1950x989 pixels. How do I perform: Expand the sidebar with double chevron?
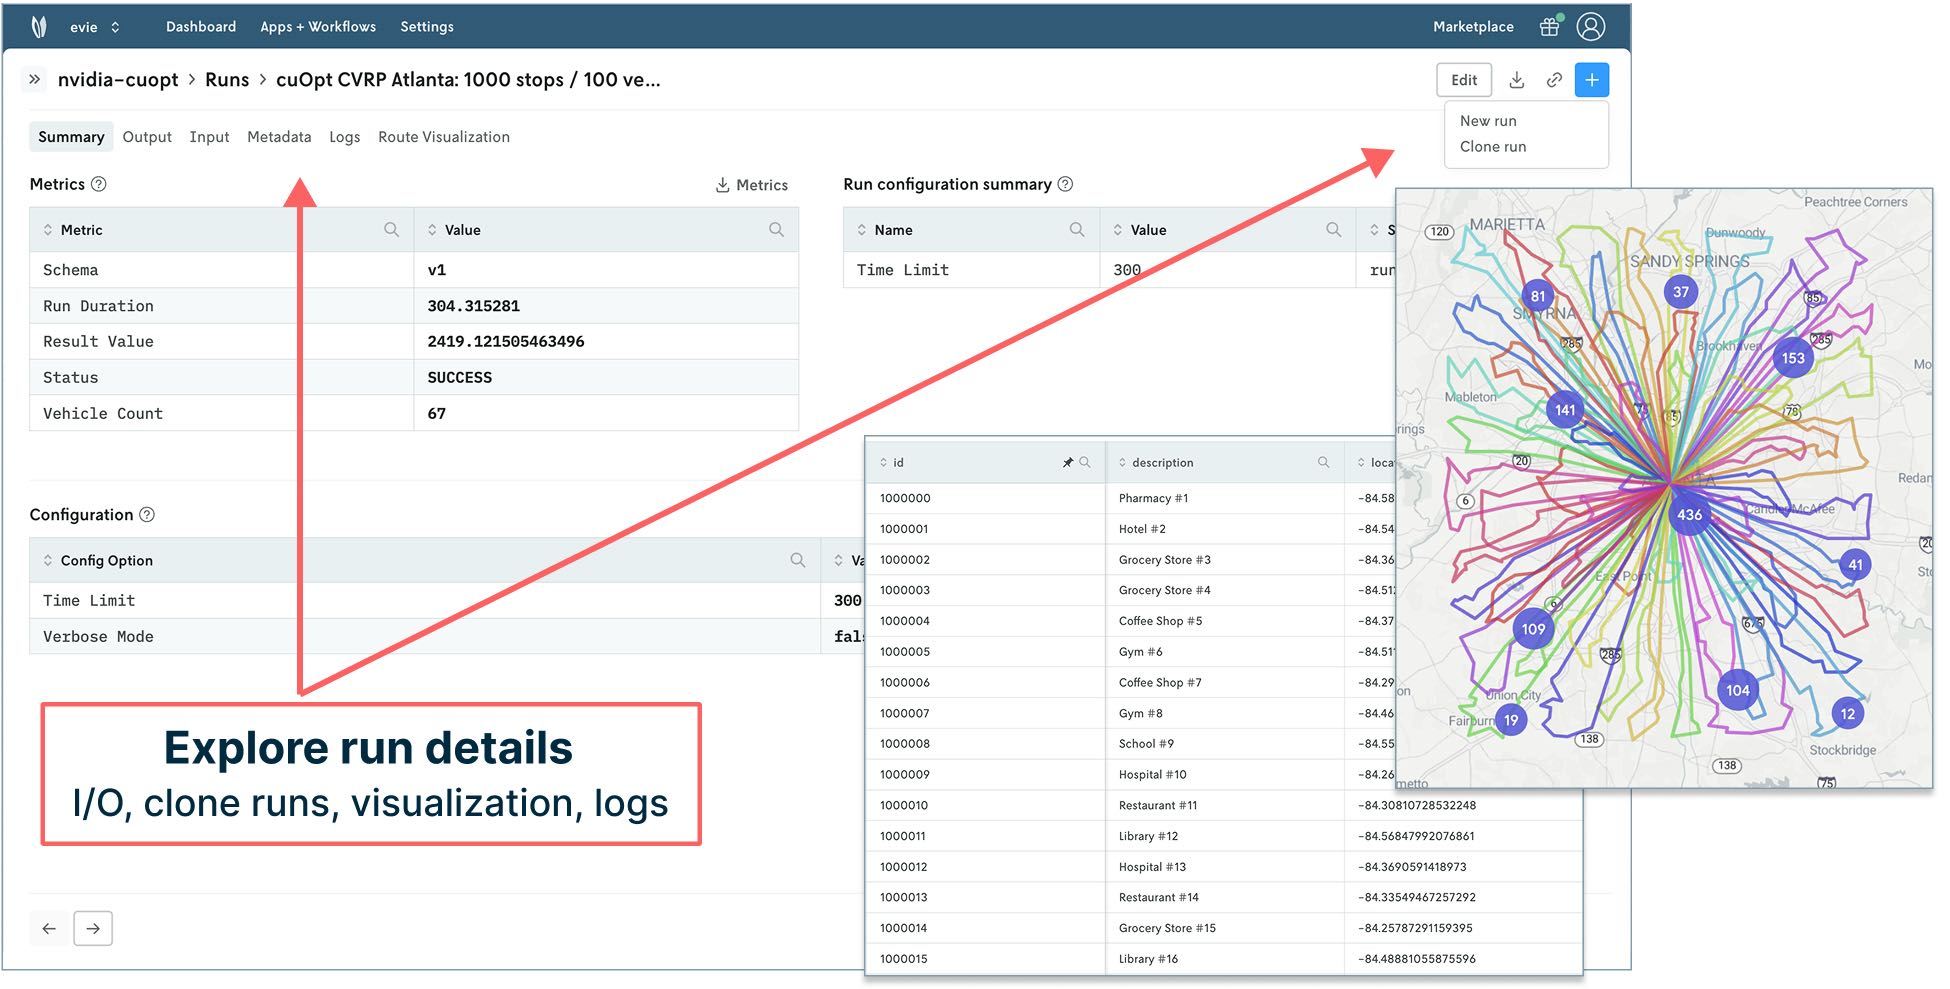34,79
